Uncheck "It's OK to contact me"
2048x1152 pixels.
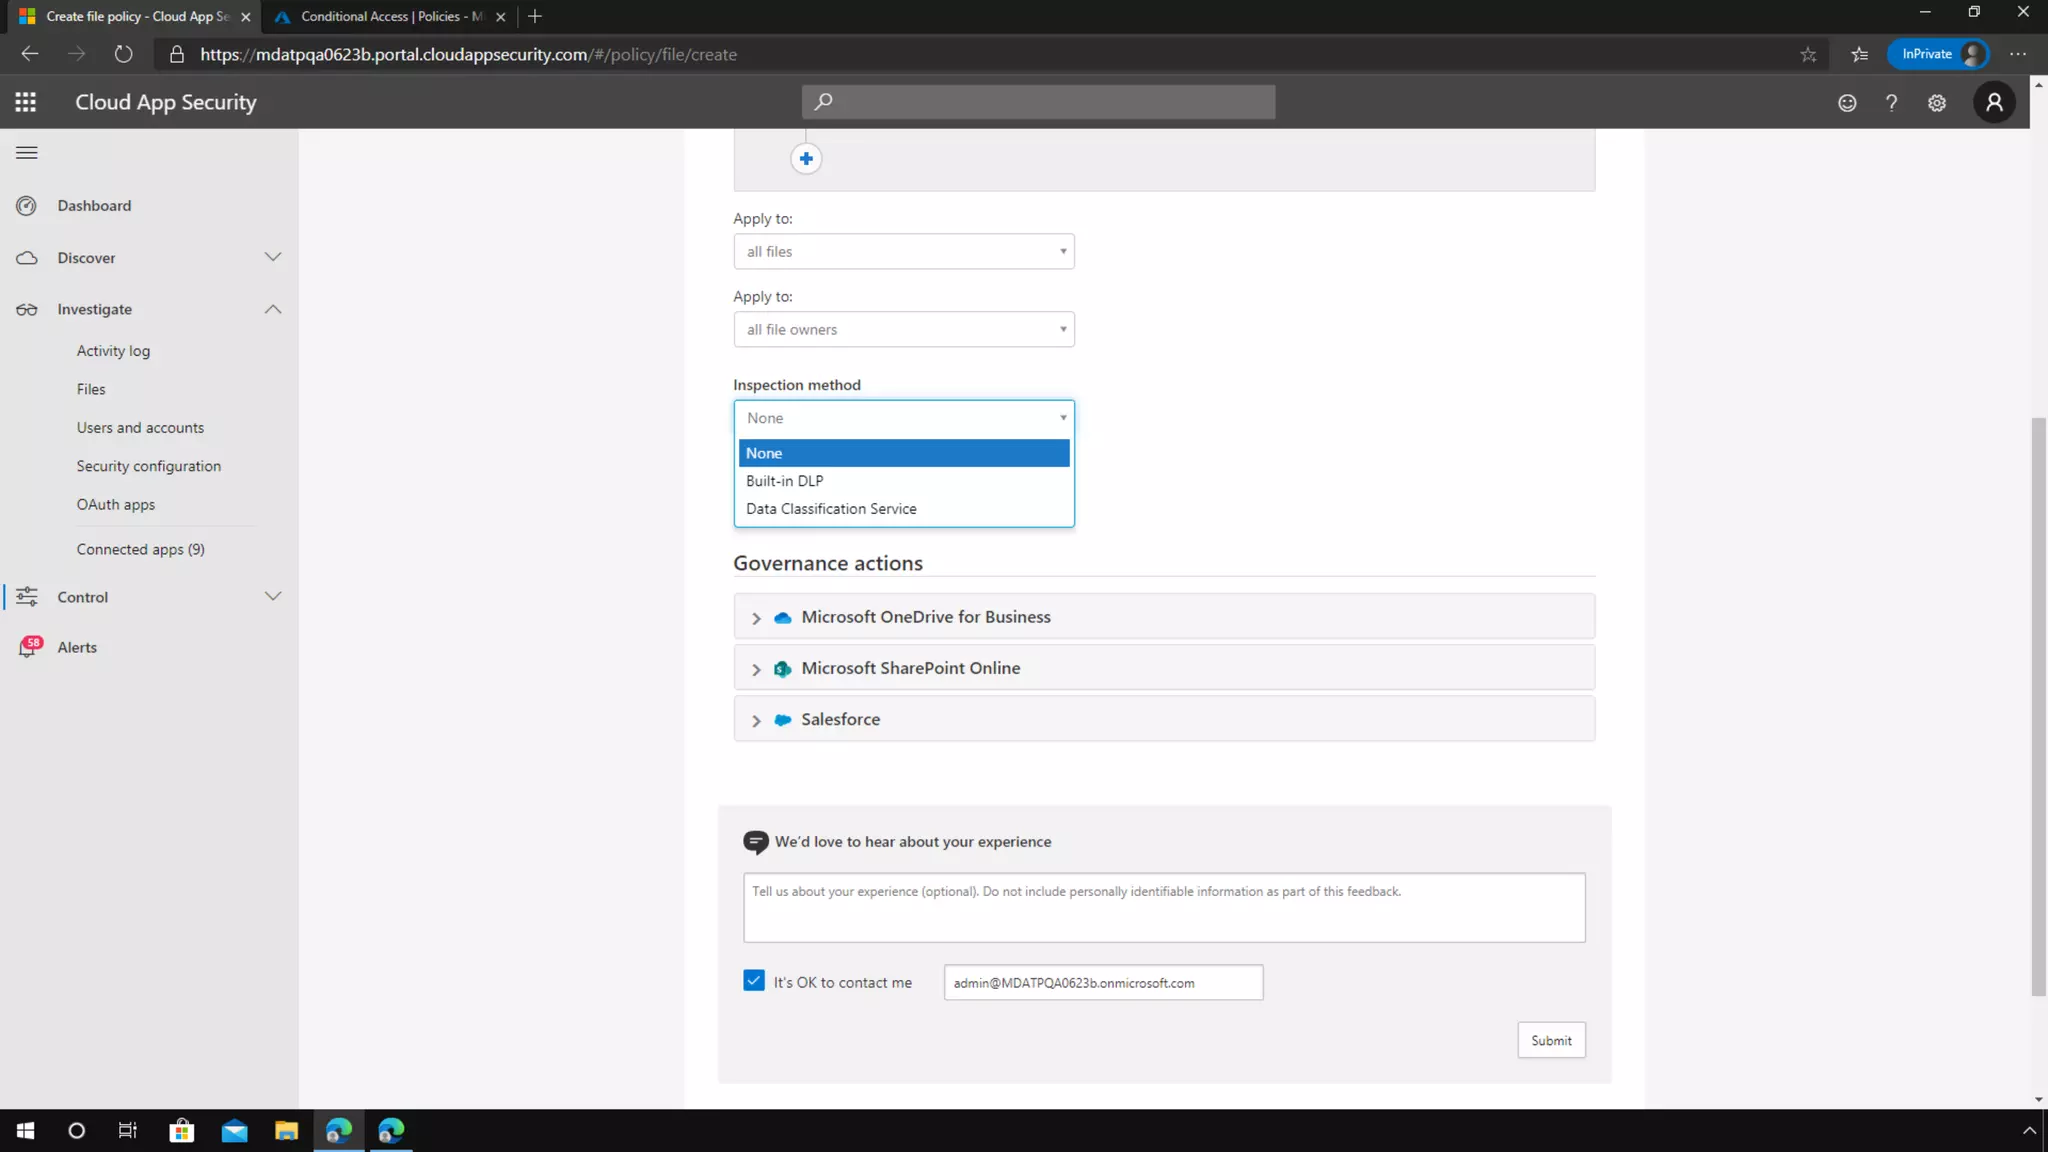754,981
